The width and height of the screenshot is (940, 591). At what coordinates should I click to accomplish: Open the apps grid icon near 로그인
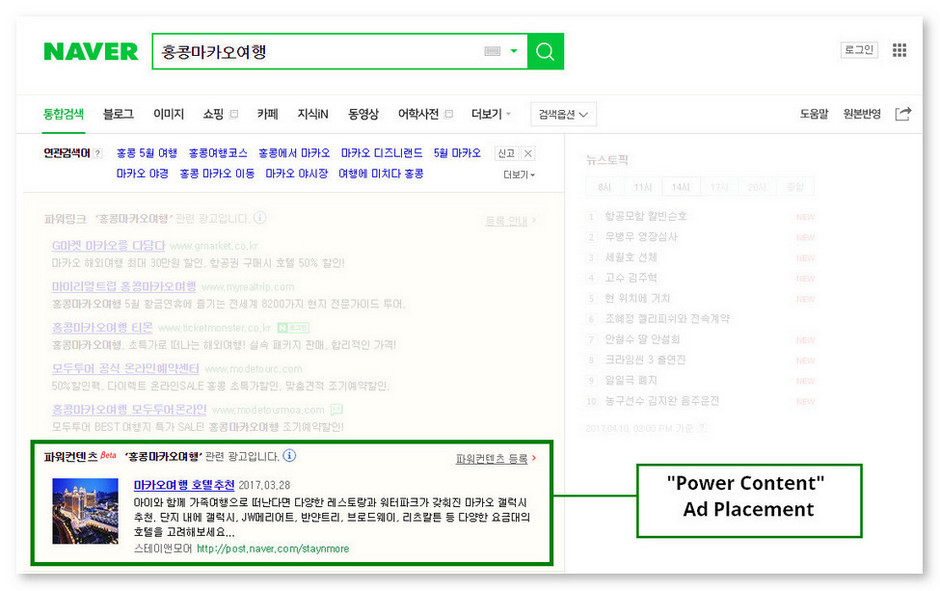click(x=899, y=50)
